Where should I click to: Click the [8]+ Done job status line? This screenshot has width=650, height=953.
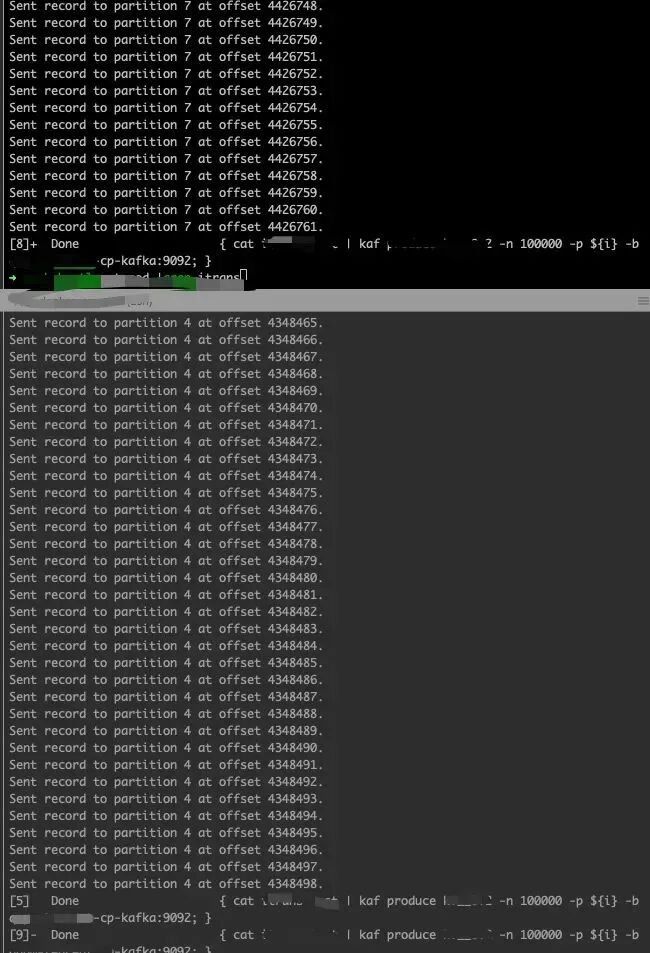pos(324,244)
